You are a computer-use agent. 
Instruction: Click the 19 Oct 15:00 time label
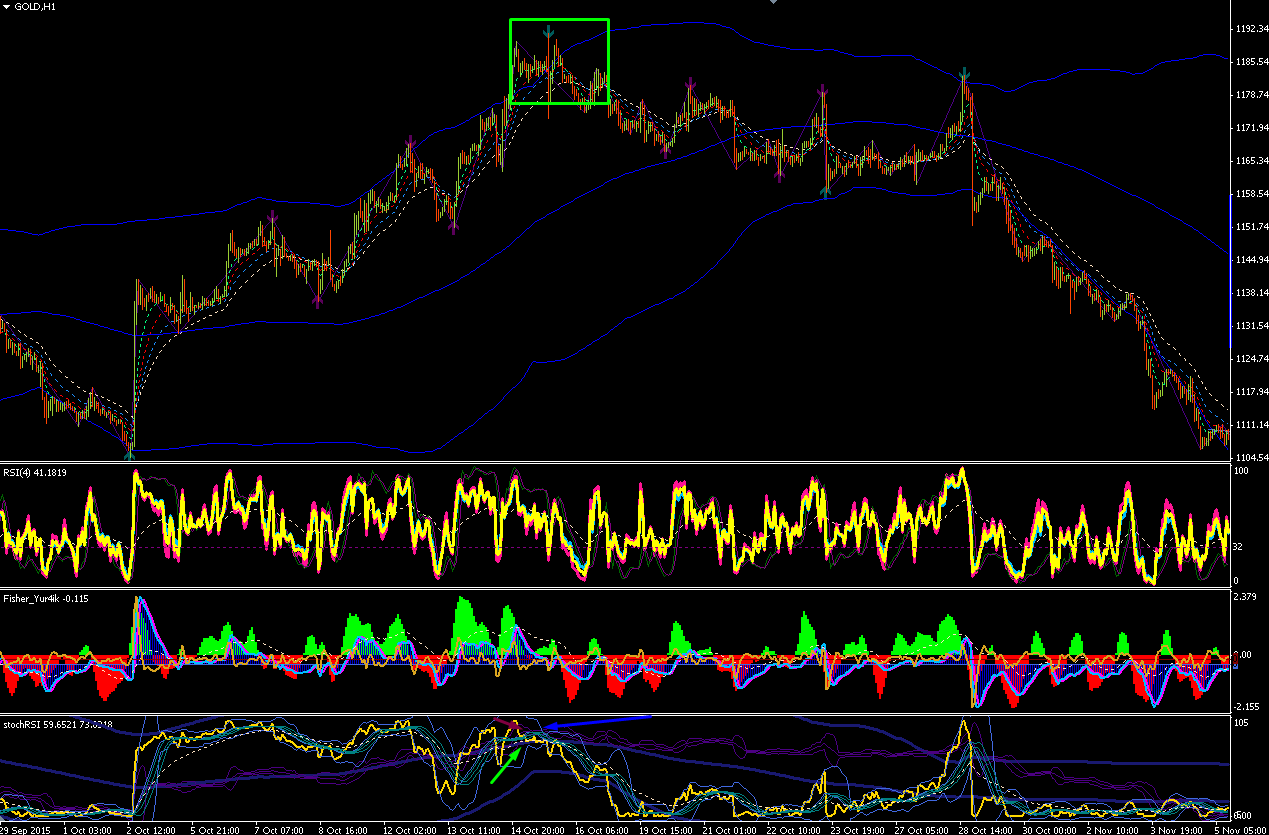click(x=666, y=830)
